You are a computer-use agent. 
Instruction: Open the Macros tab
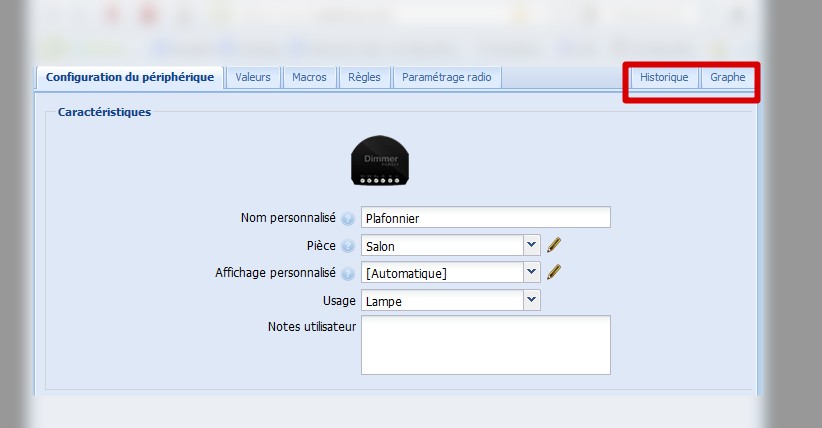[x=309, y=77]
